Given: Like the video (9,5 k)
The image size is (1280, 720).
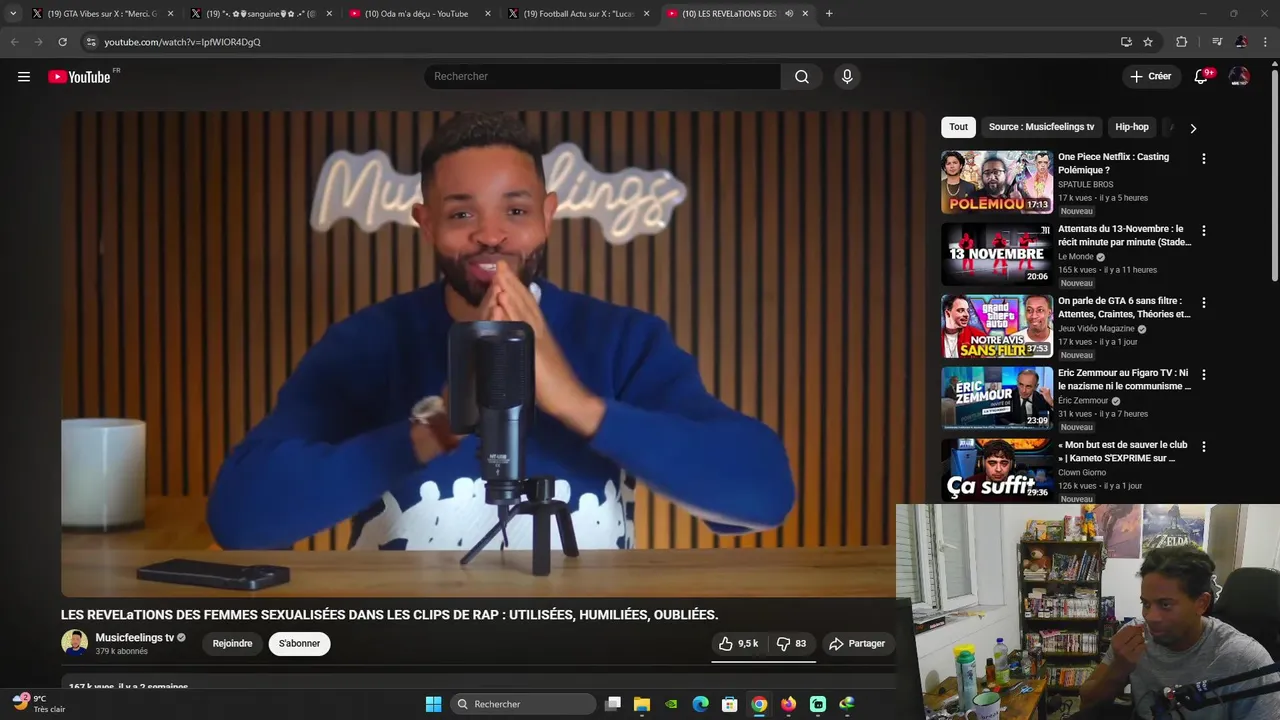Looking at the screenshot, I should pyautogui.click(x=738, y=644).
